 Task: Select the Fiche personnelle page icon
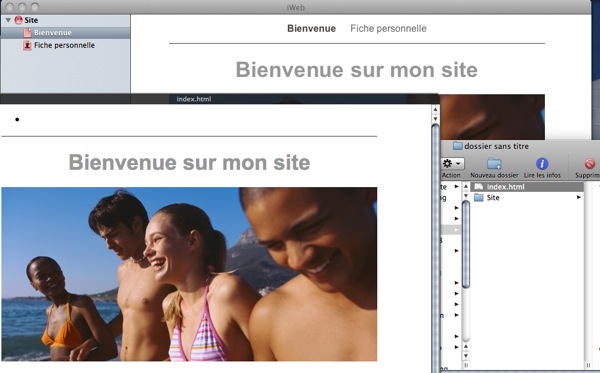coord(27,45)
